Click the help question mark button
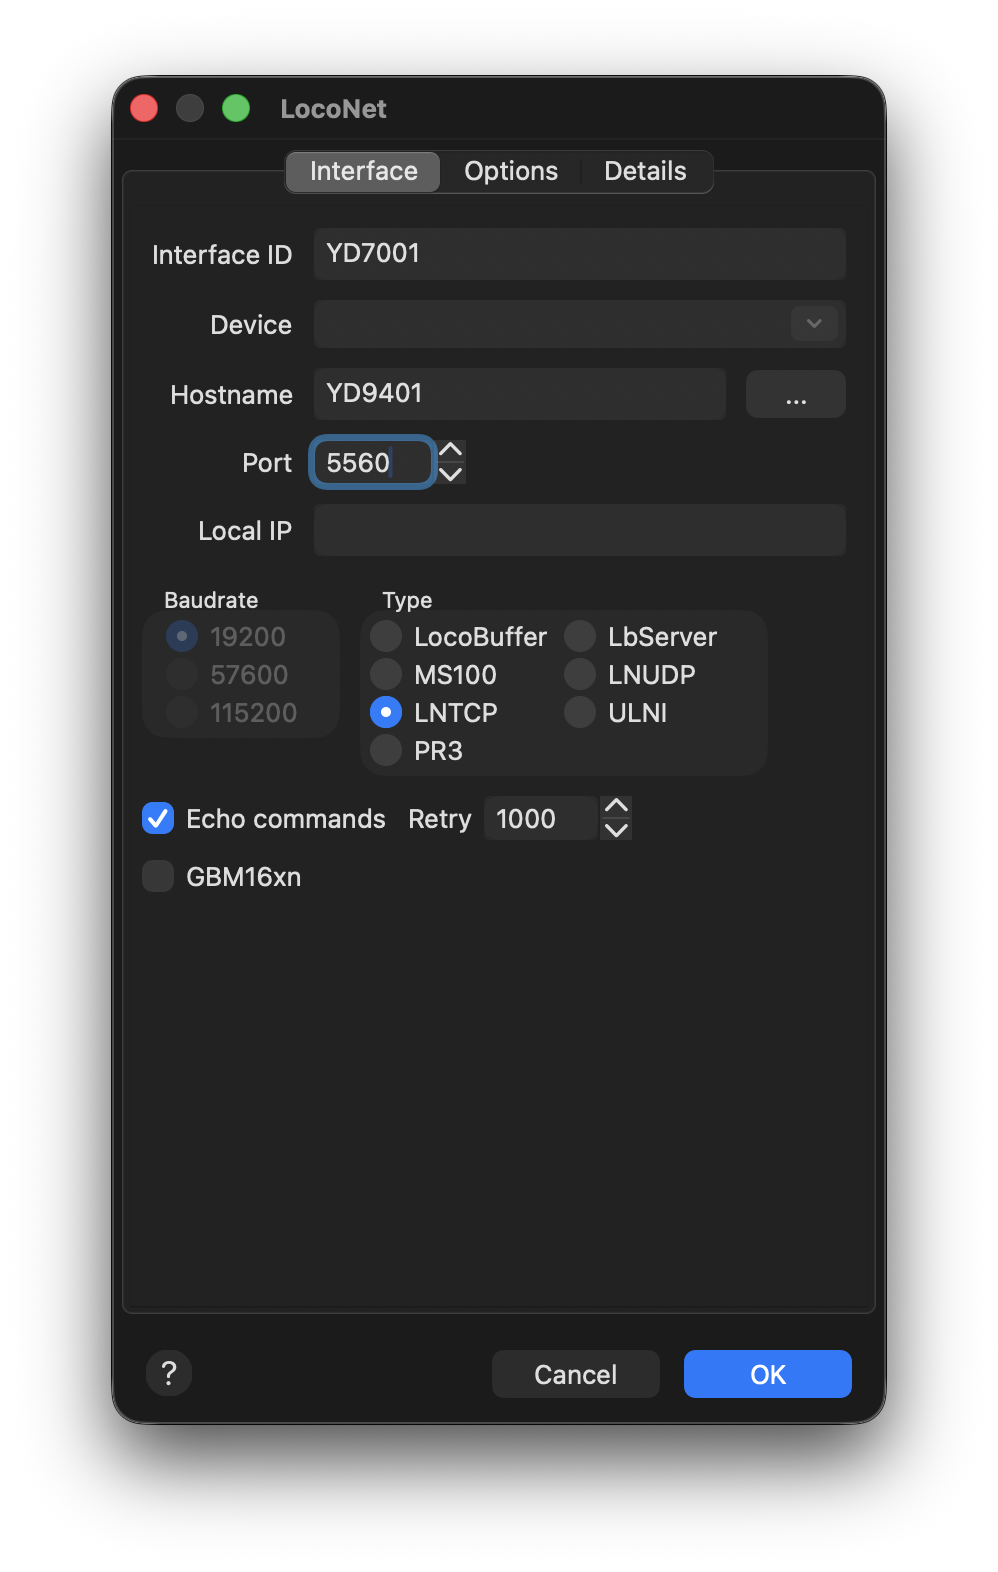998x1572 pixels. point(169,1373)
